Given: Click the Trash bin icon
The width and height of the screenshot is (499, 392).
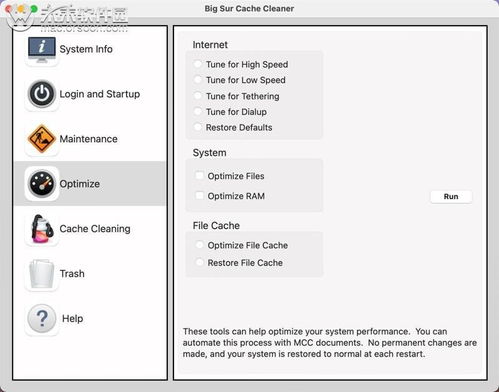Looking at the screenshot, I should (x=42, y=274).
